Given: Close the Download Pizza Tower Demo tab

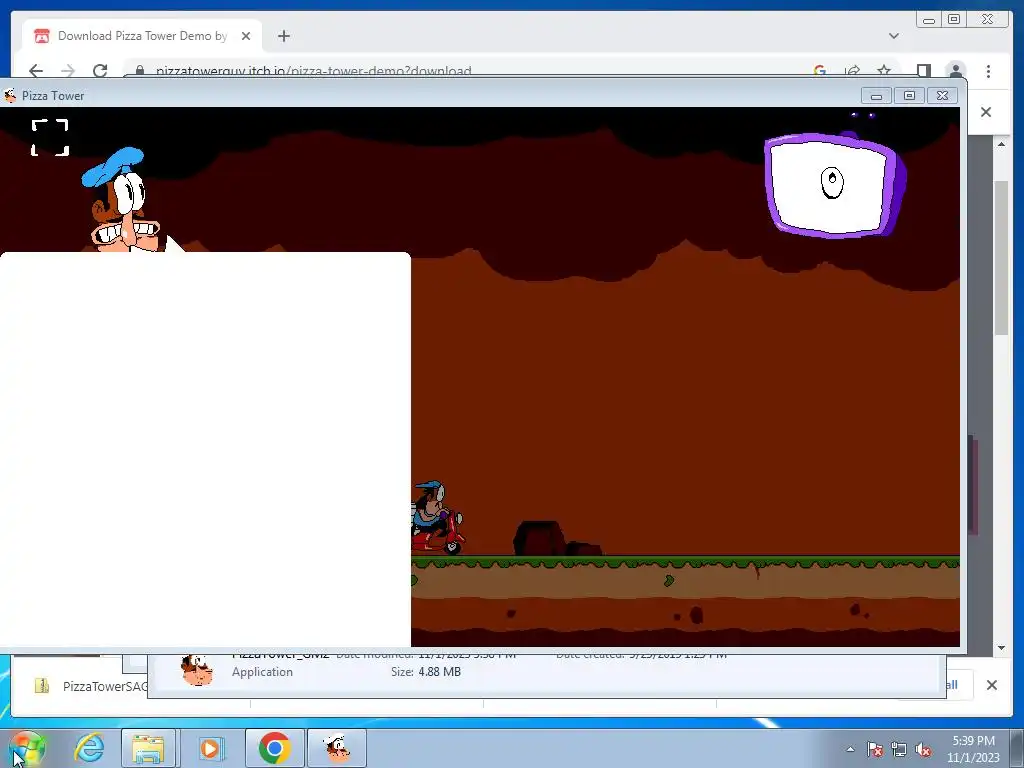Looking at the screenshot, I should (246, 36).
